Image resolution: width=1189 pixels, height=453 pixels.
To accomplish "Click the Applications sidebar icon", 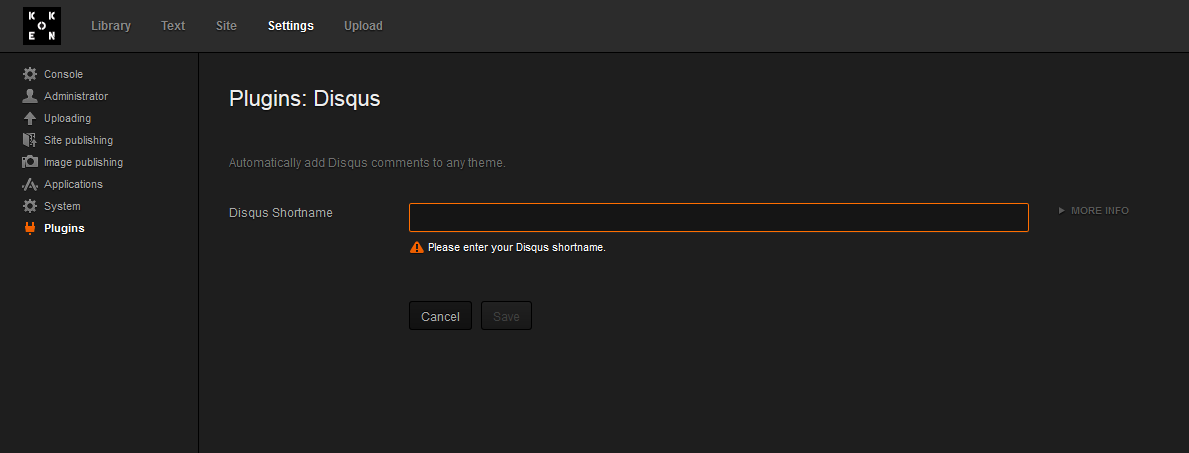I will [x=30, y=184].
